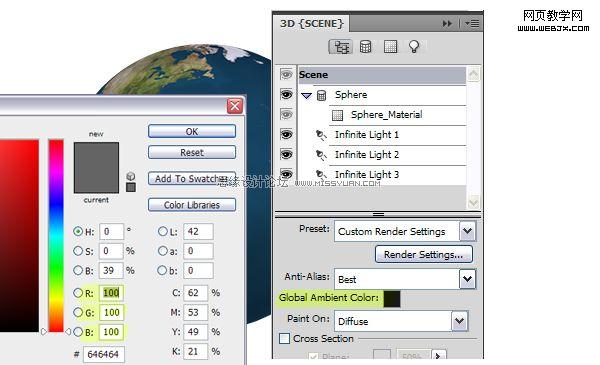Image resolution: width=600 pixels, height=365 pixels.
Task: Toggle visibility of the Scene row
Action: [x=286, y=75]
